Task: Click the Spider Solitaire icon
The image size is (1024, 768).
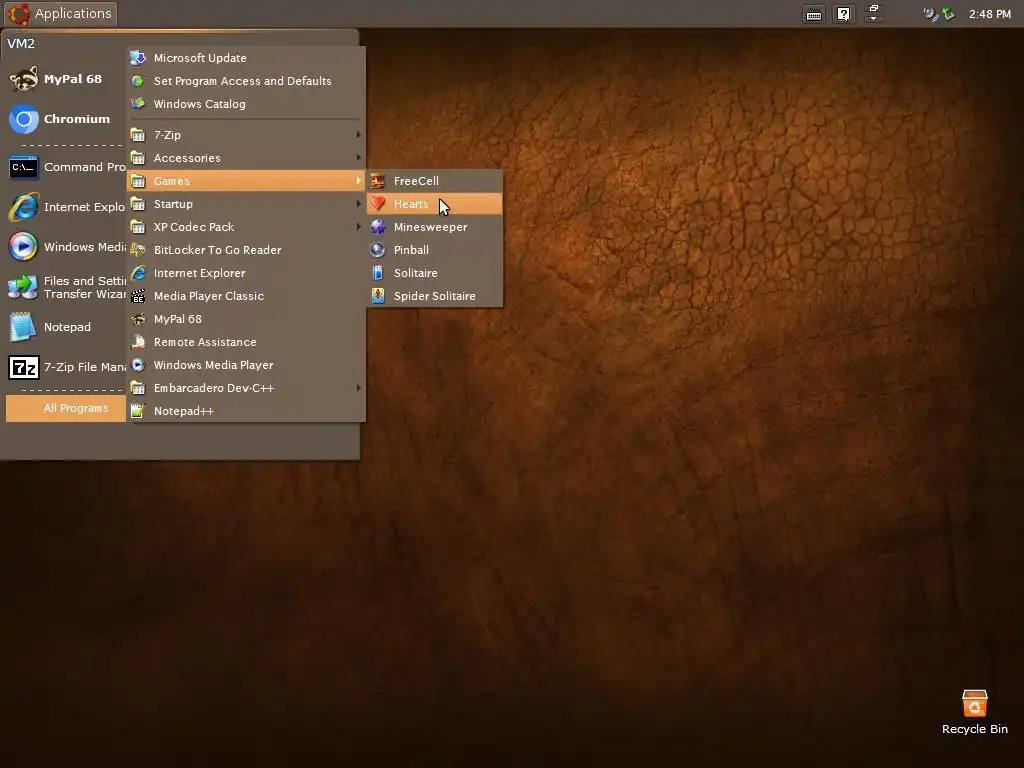Action: (377, 296)
